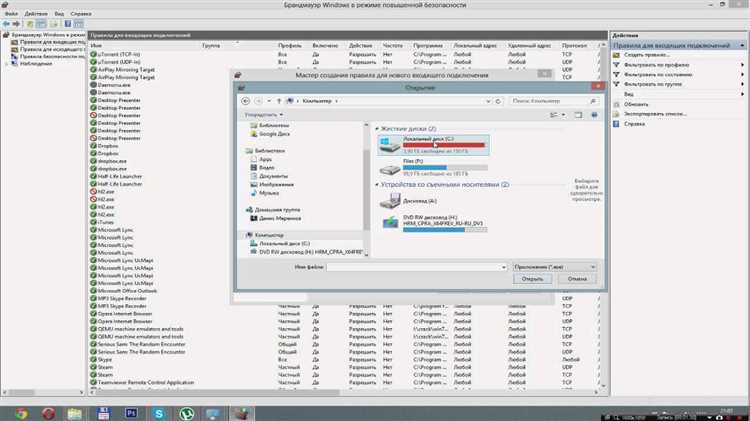This screenshot has width=750, height=421.
Task: Go back in the Open dialog
Action: 245,101
